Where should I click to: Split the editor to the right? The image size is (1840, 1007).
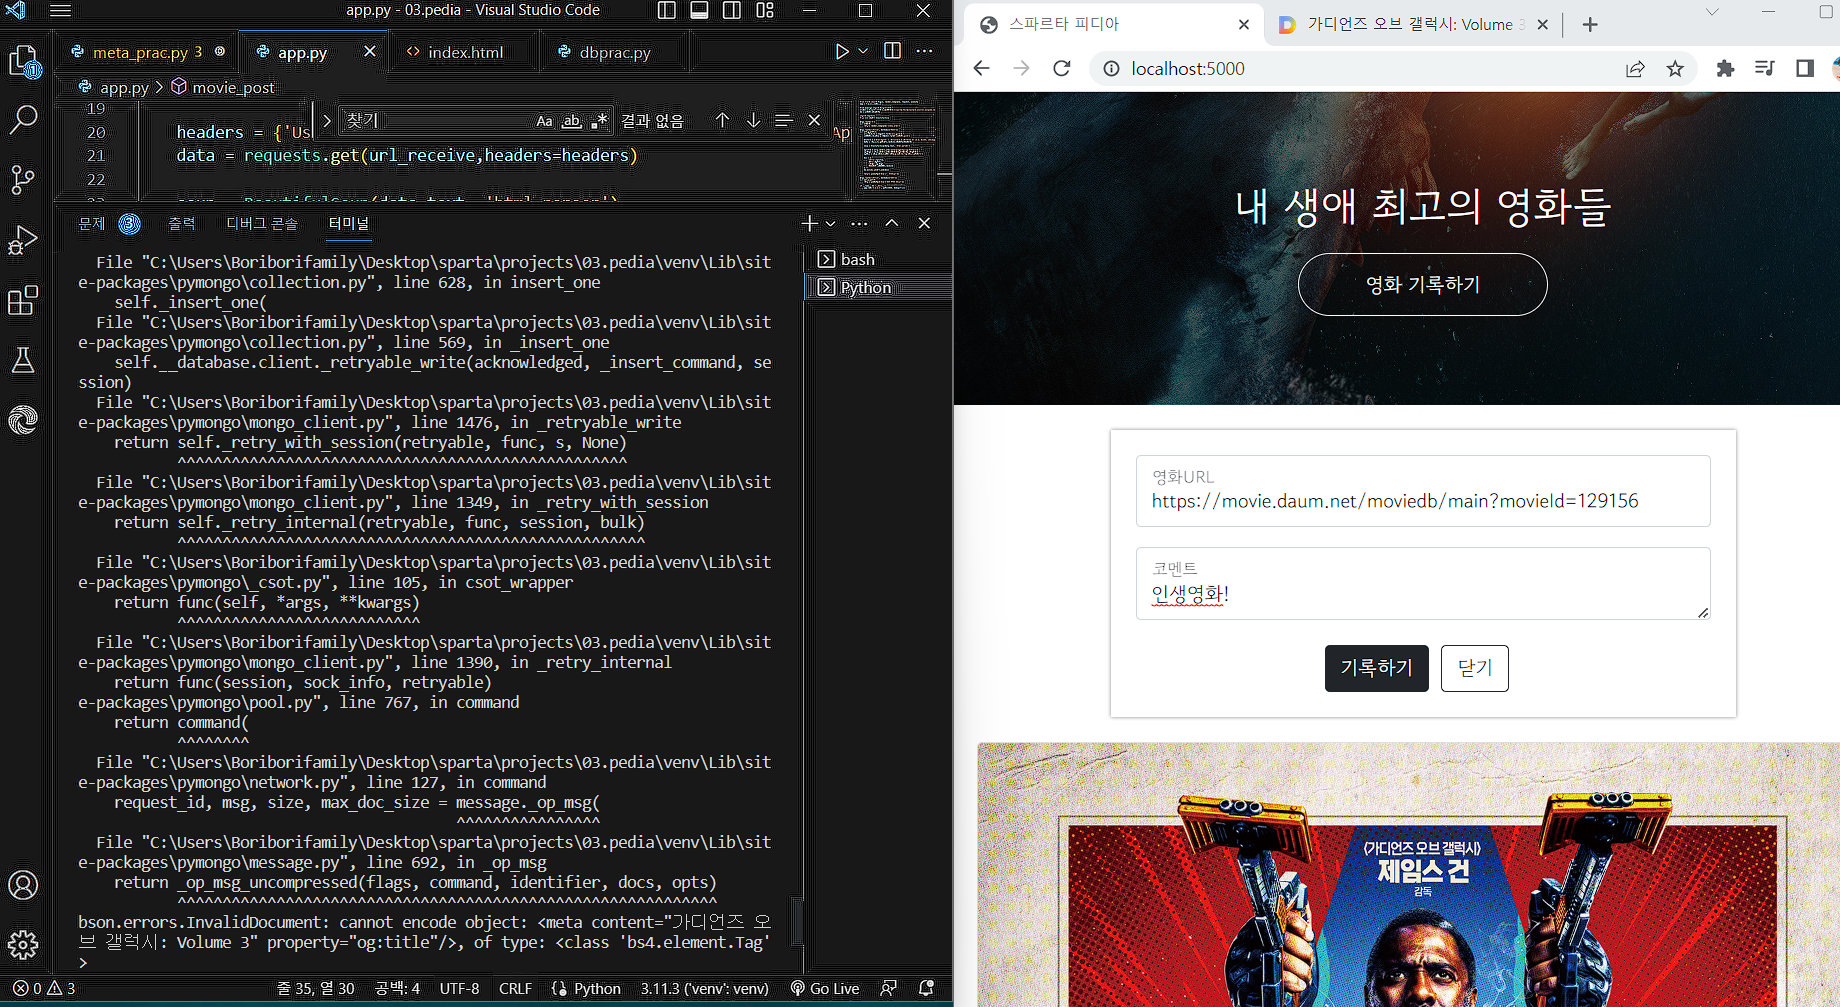[x=893, y=51]
